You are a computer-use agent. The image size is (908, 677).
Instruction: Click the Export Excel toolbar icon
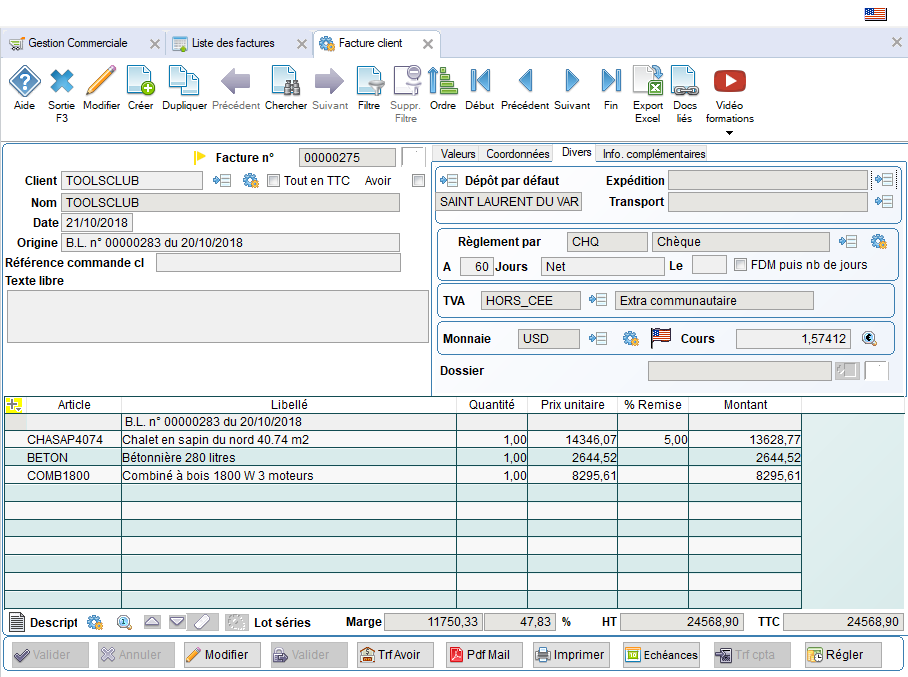pyautogui.click(x=648, y=81)
